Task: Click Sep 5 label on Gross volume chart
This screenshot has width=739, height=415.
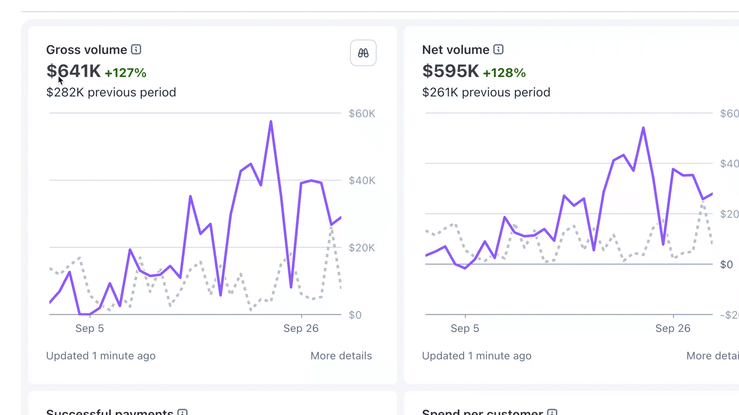Action: coord(89,327)
